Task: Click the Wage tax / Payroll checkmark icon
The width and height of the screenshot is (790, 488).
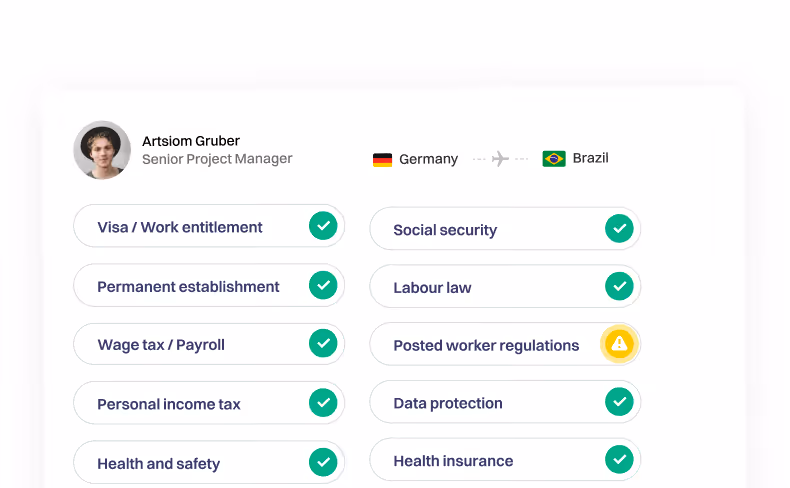Action: (x=322, y=344)
